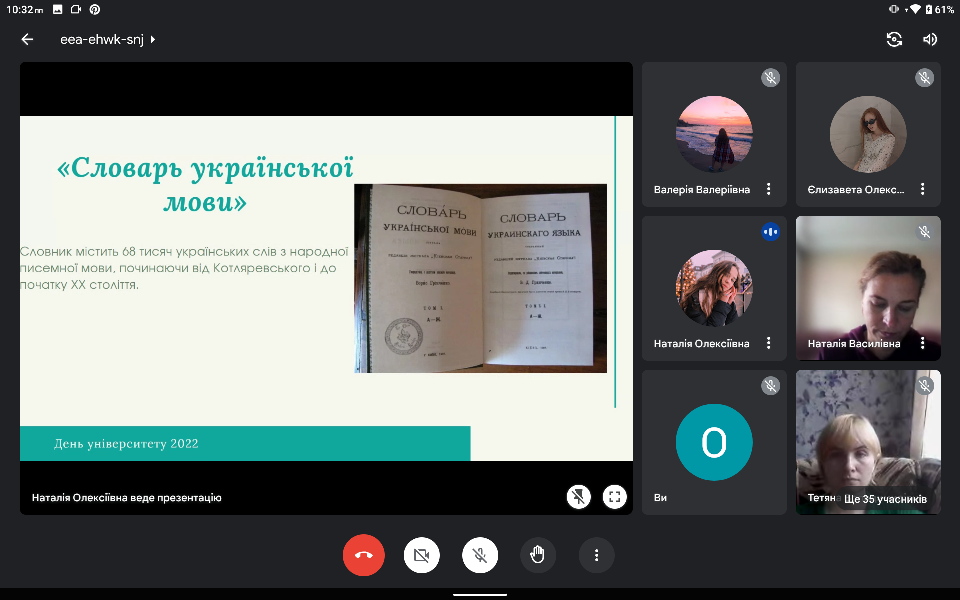Open the audio output speaker icon
This screenshot has width=960, height=600.
click(930, 39)
